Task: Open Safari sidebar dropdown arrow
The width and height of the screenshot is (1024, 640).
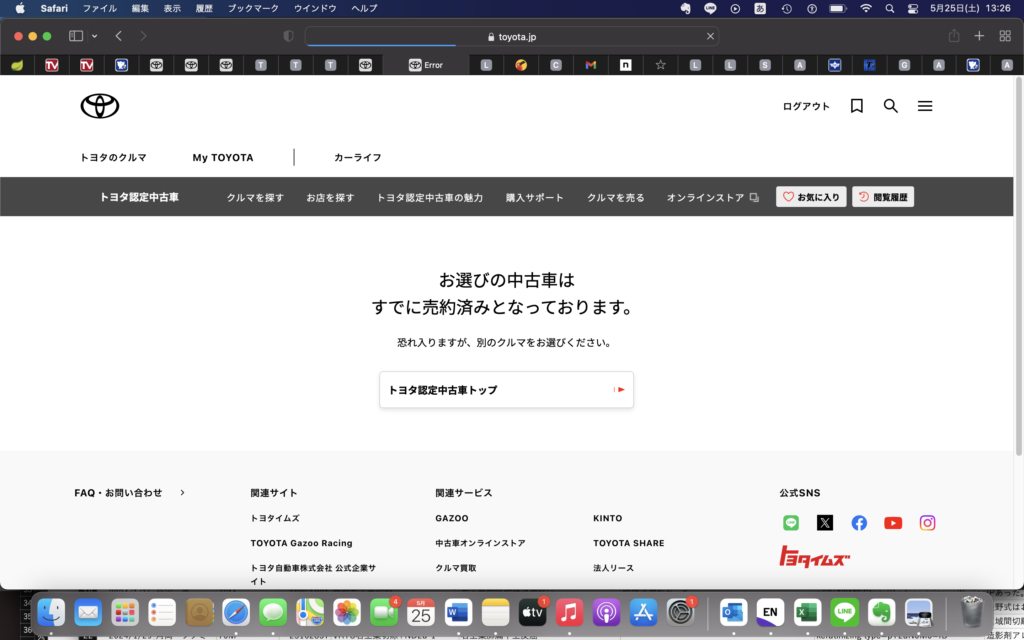Action: 94,36
